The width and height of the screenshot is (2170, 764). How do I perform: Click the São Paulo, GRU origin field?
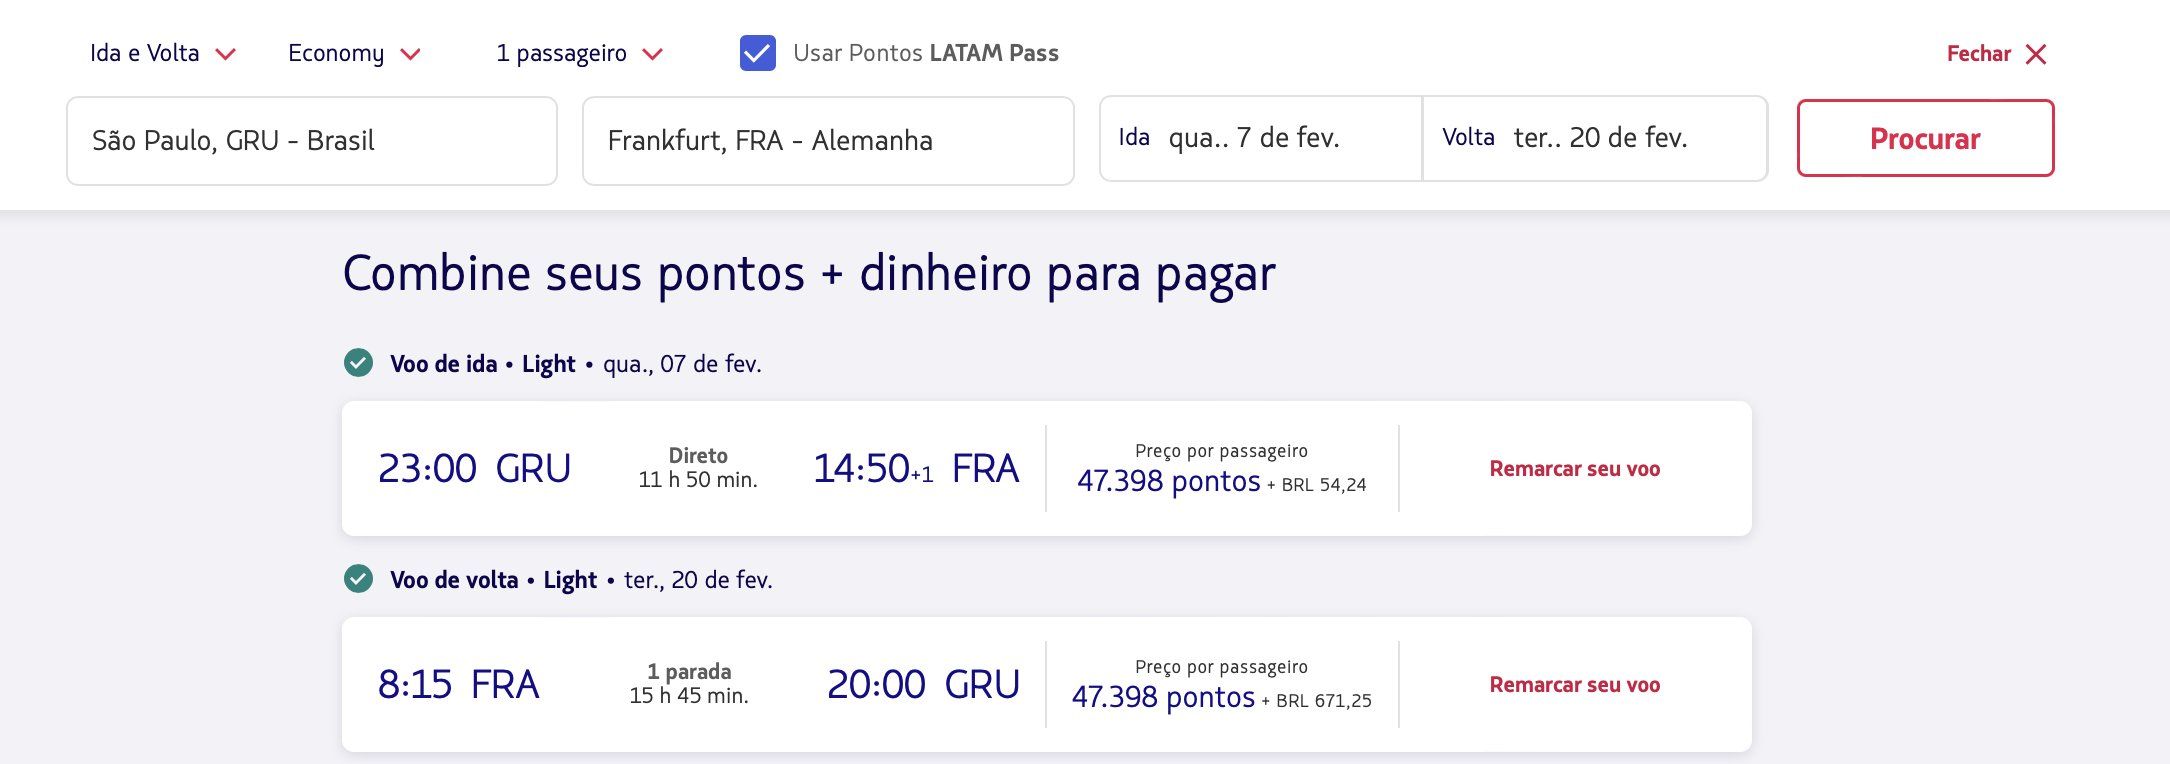pyautogui.click(x=312, y=141)
